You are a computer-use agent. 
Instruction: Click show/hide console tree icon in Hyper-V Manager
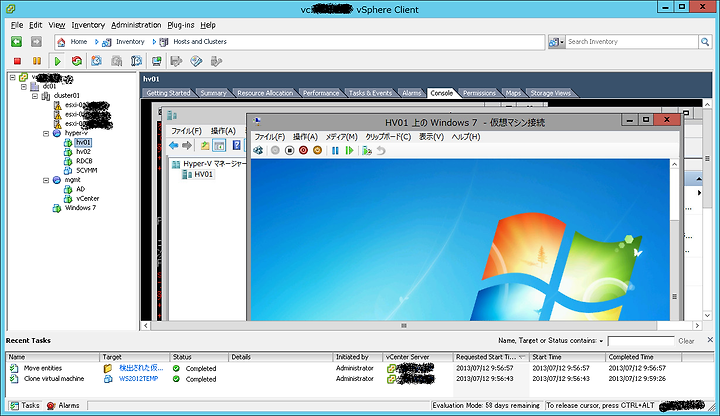[219, 146]
